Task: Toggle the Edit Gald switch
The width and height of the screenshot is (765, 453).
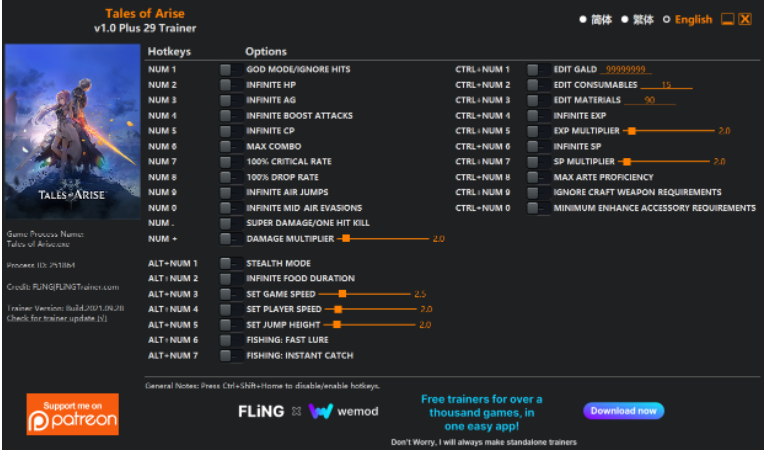Action: click(x=538, y=70)
